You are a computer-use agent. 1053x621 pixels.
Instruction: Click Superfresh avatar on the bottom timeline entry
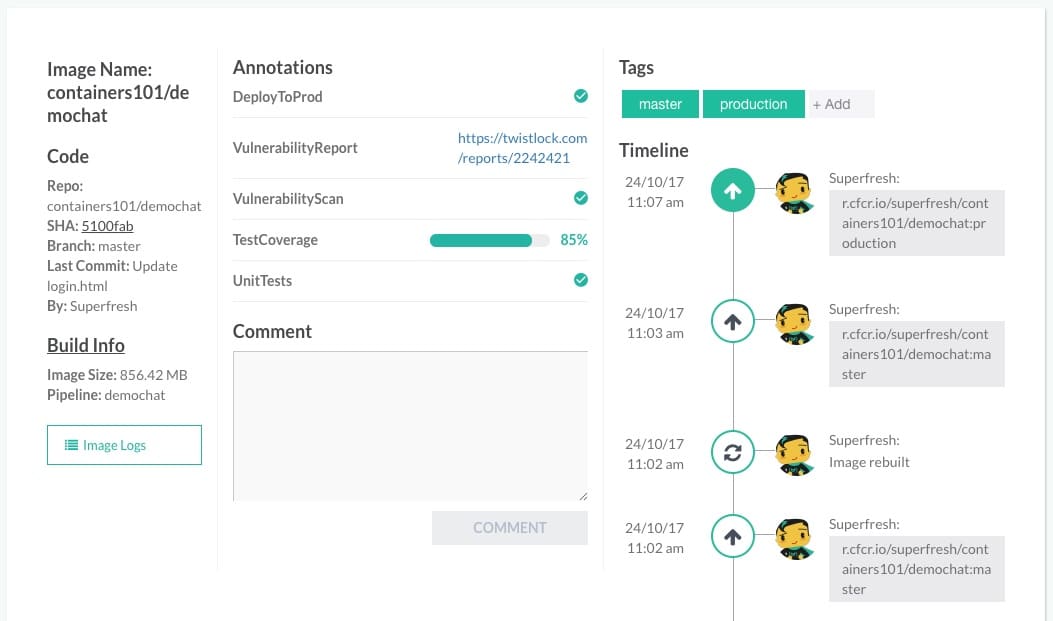click(x=794, y=538)
